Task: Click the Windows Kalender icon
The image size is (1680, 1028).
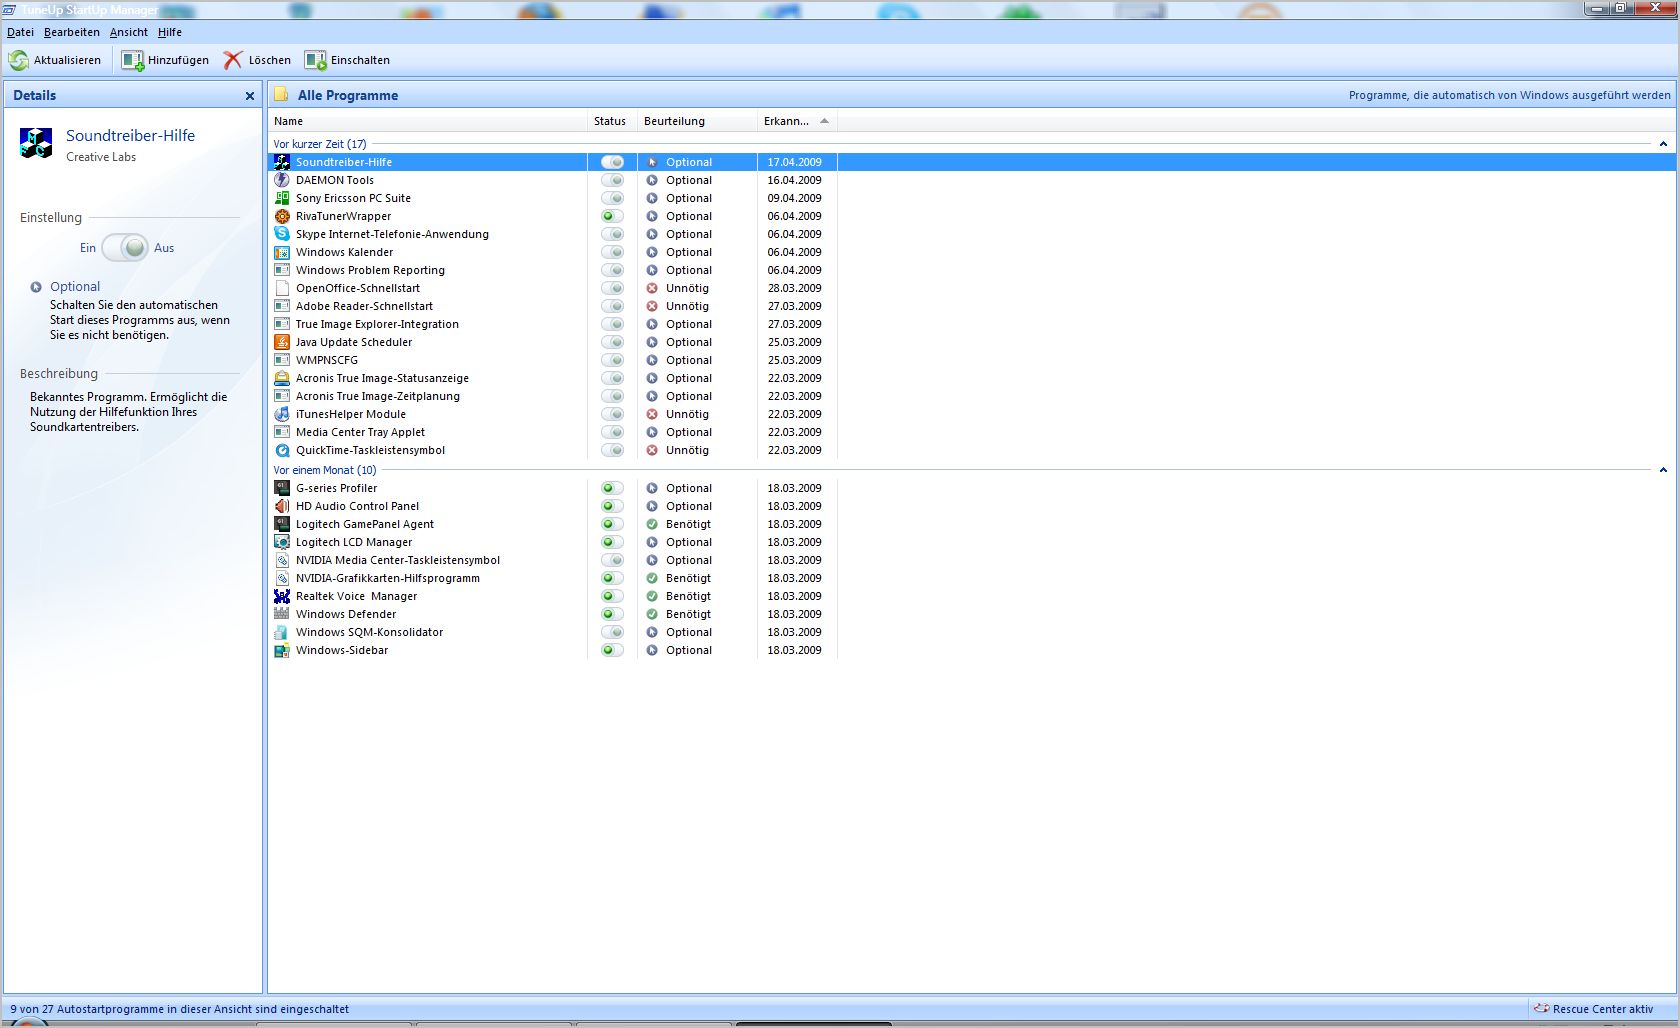Action: coord(282,252)
